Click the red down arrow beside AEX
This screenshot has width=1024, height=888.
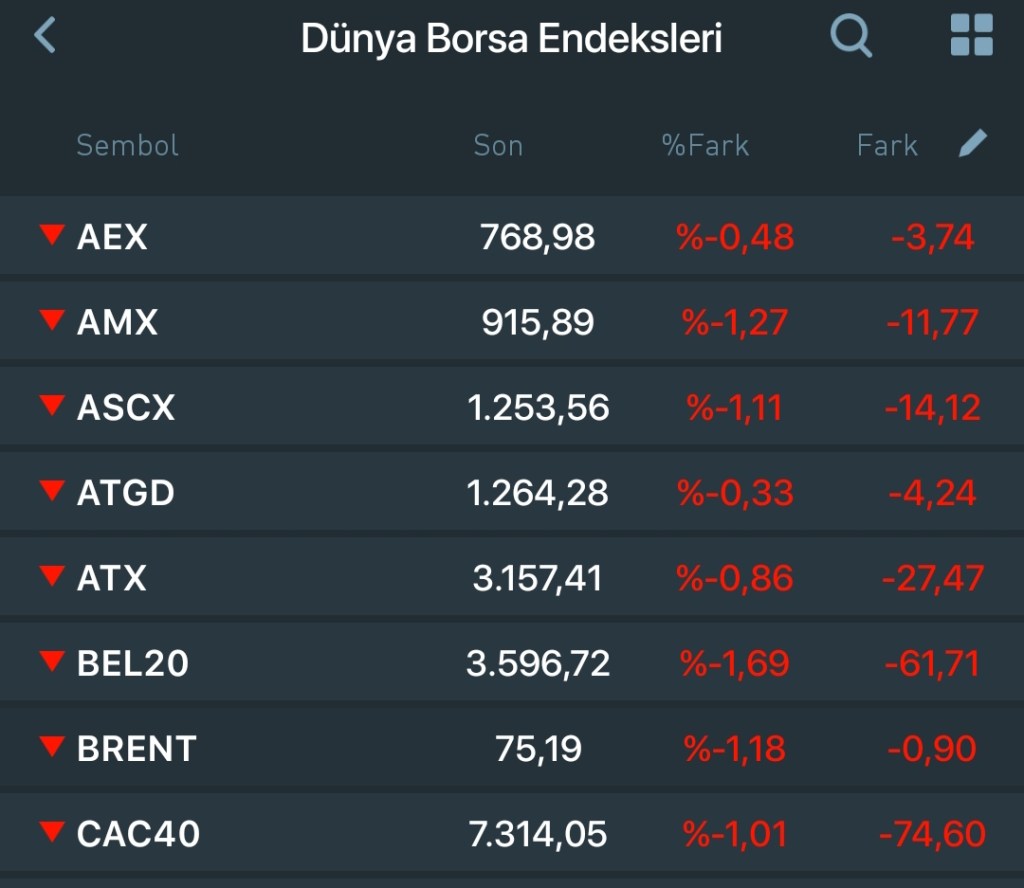pos(51,235)
